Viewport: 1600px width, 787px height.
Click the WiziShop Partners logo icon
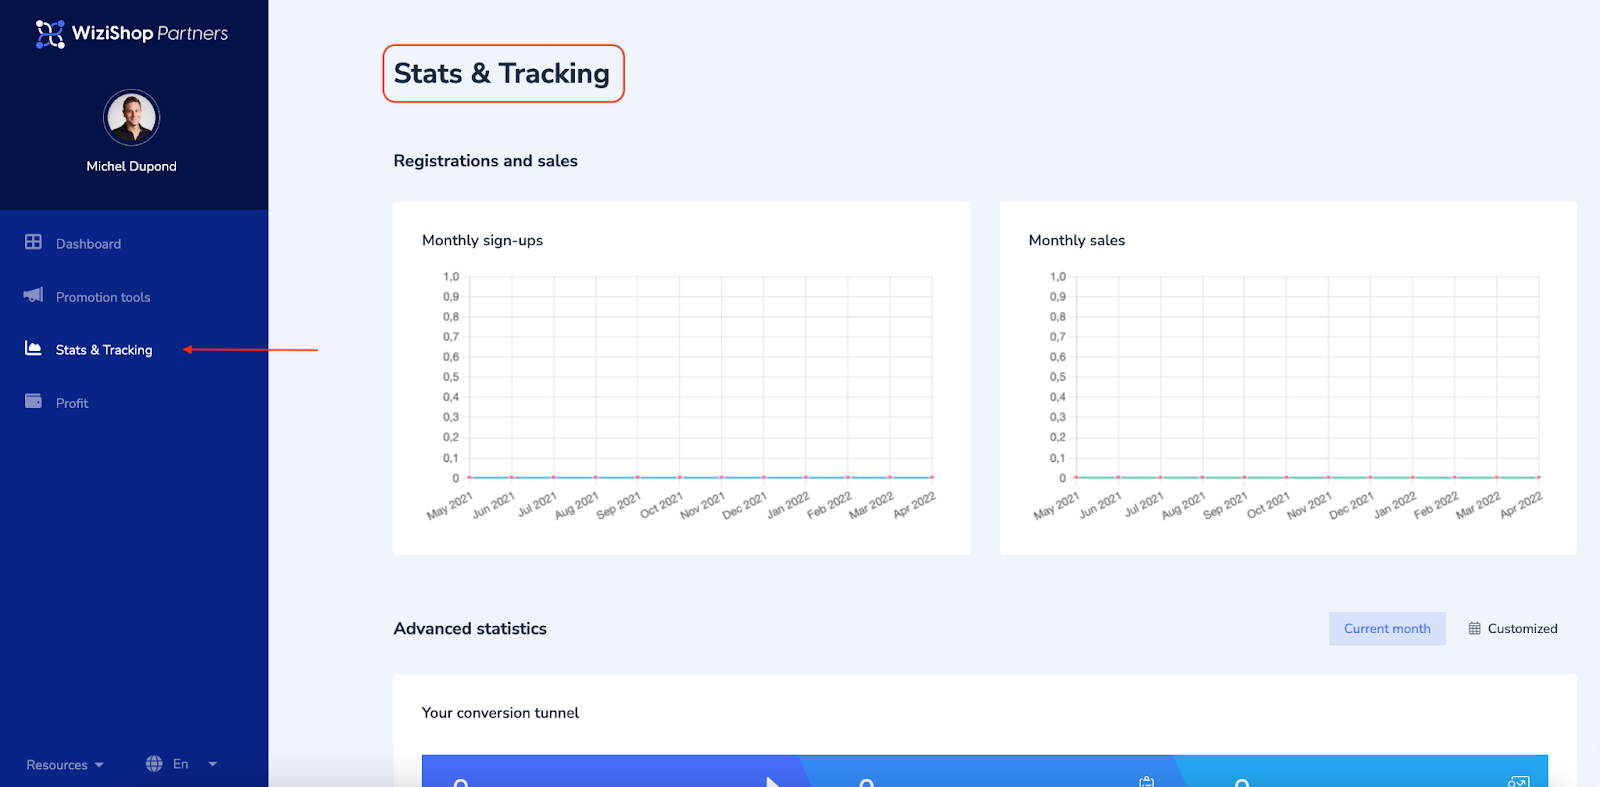pos(50,34)
